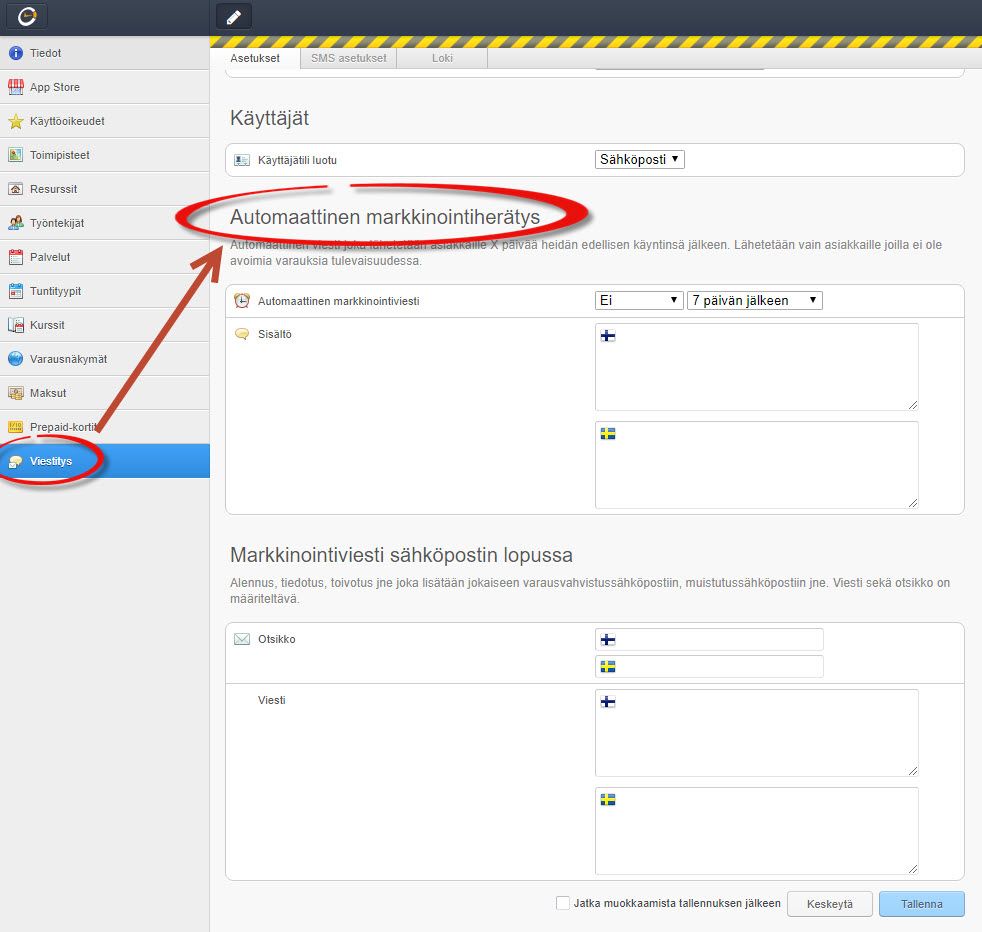Viewport: 982px width, 932px height.
Task: Click the app logo icon in header
Action: click(x=26, y=16)
